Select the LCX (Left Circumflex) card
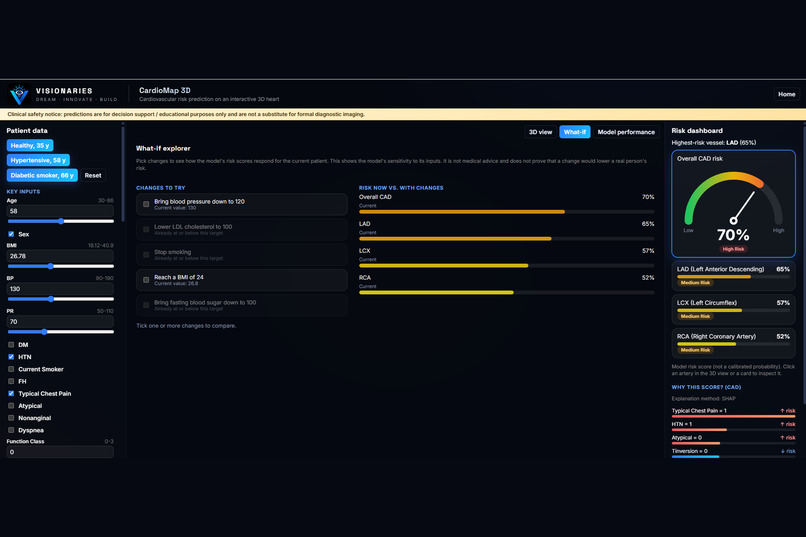Screen dimensions: 806x537 tap(733, 309)
